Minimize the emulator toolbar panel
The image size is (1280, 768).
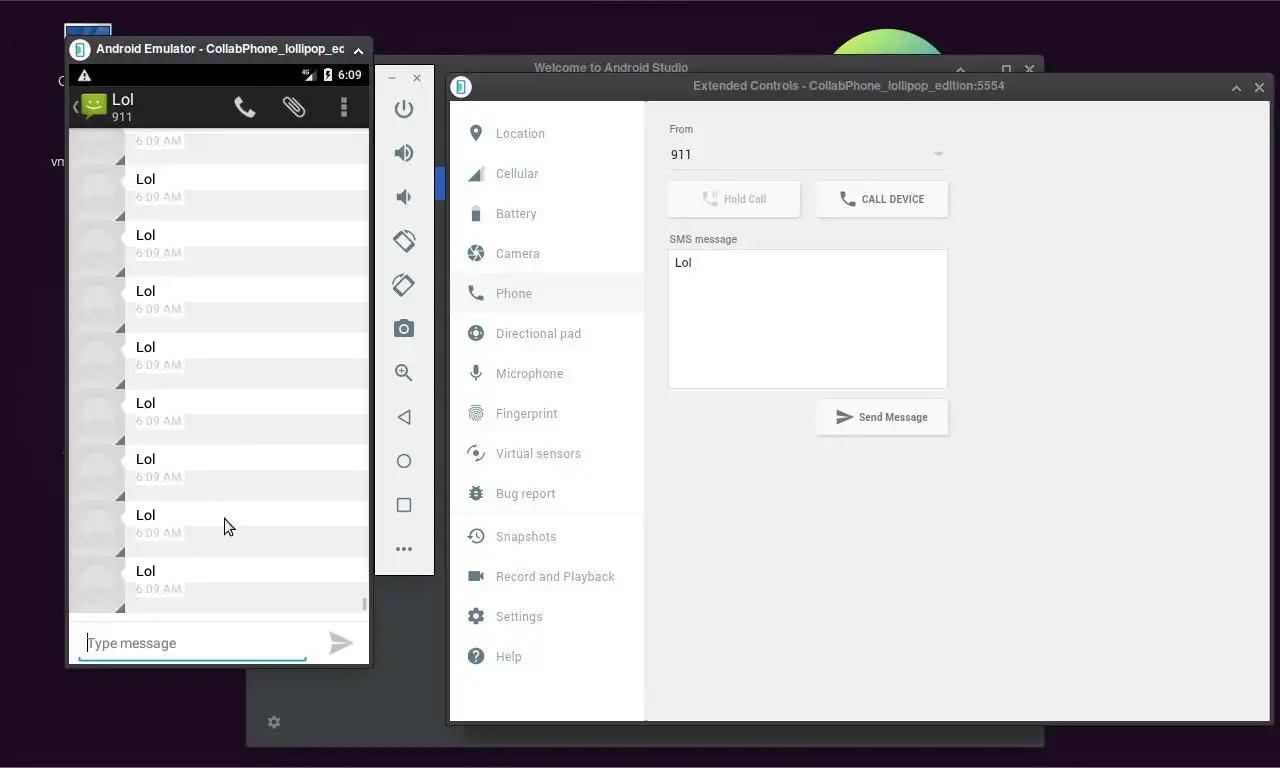(x=392, y=78)
